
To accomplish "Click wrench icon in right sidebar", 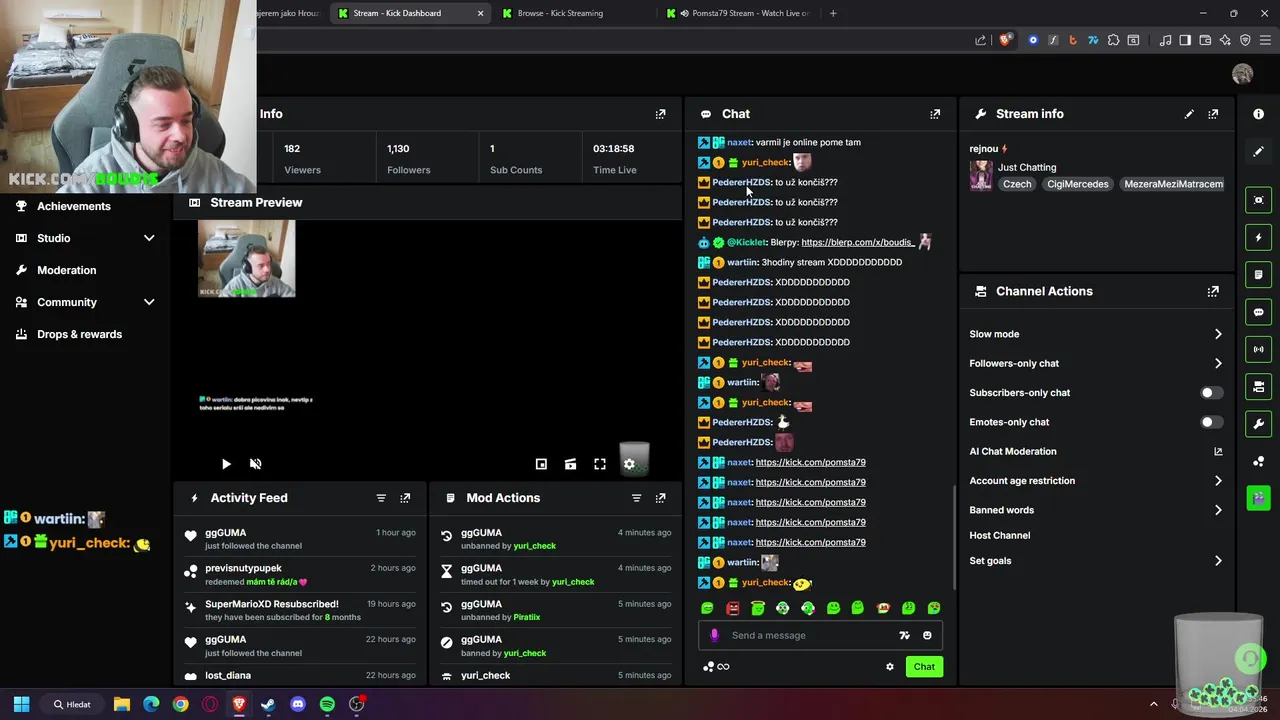I will 1258,424.
